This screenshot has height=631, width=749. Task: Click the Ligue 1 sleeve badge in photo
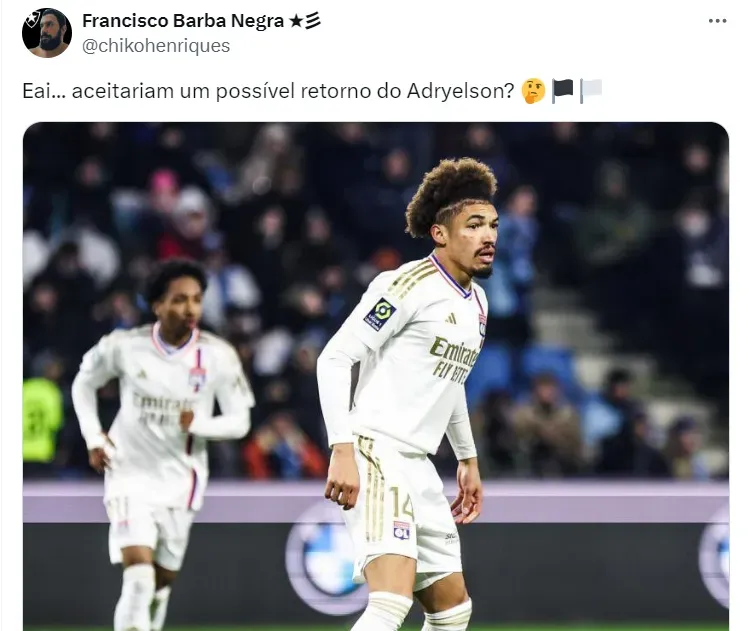pyautogui.click(x=381, y=314)
